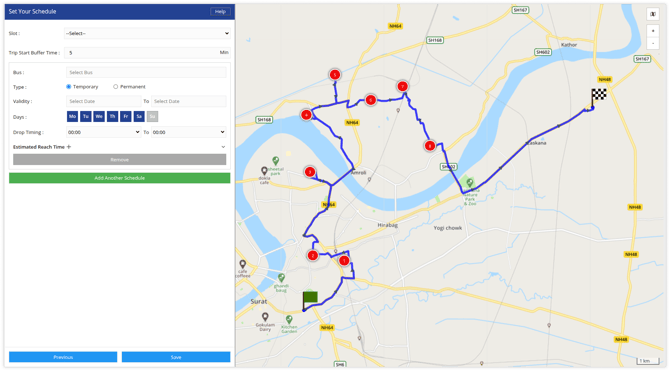Toggle the Fr day button
Screen dimensions: 670x371
click(x=126, y=116)
